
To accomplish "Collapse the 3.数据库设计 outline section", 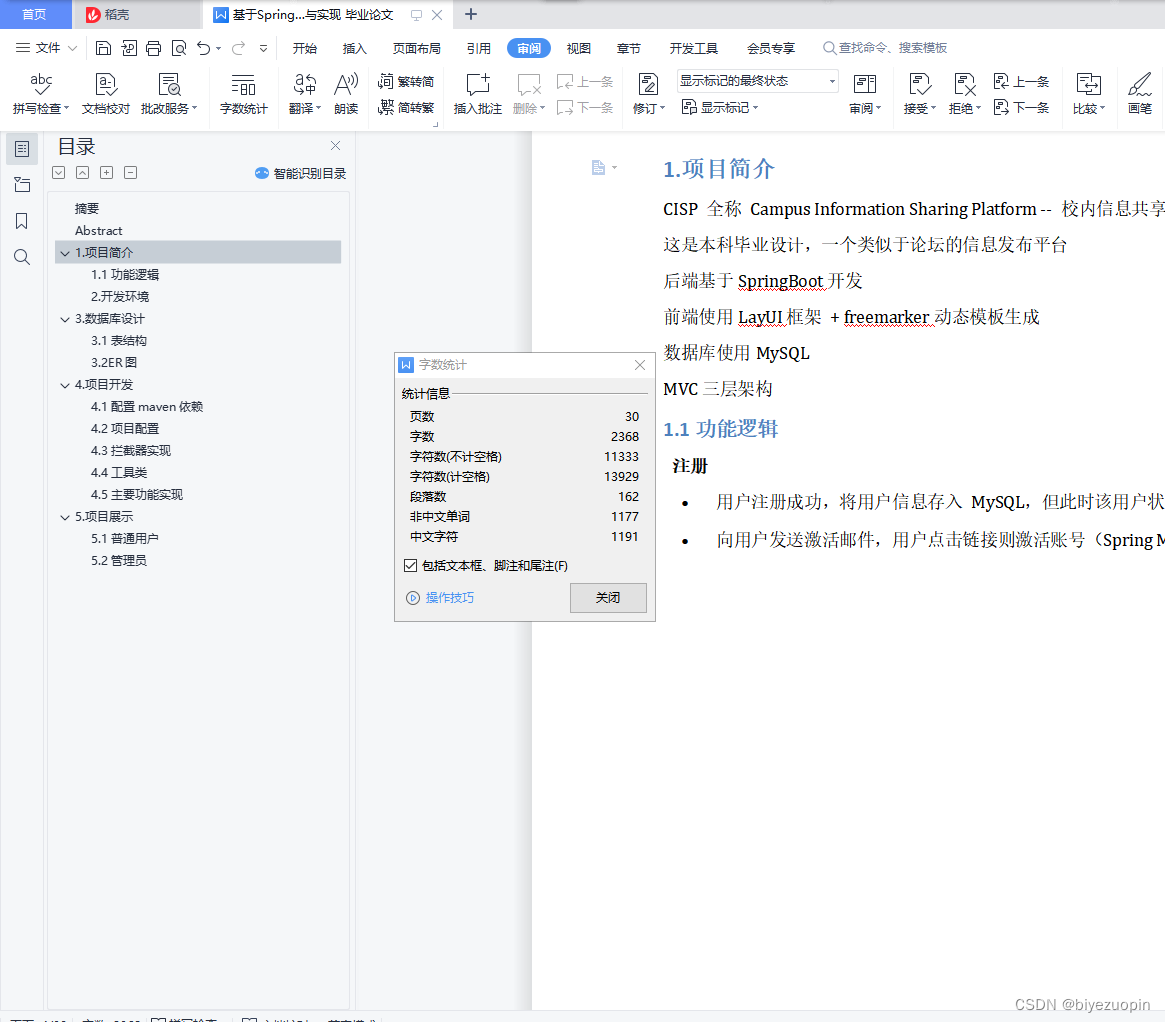I will pyautogui.click(x=64, y=318).
